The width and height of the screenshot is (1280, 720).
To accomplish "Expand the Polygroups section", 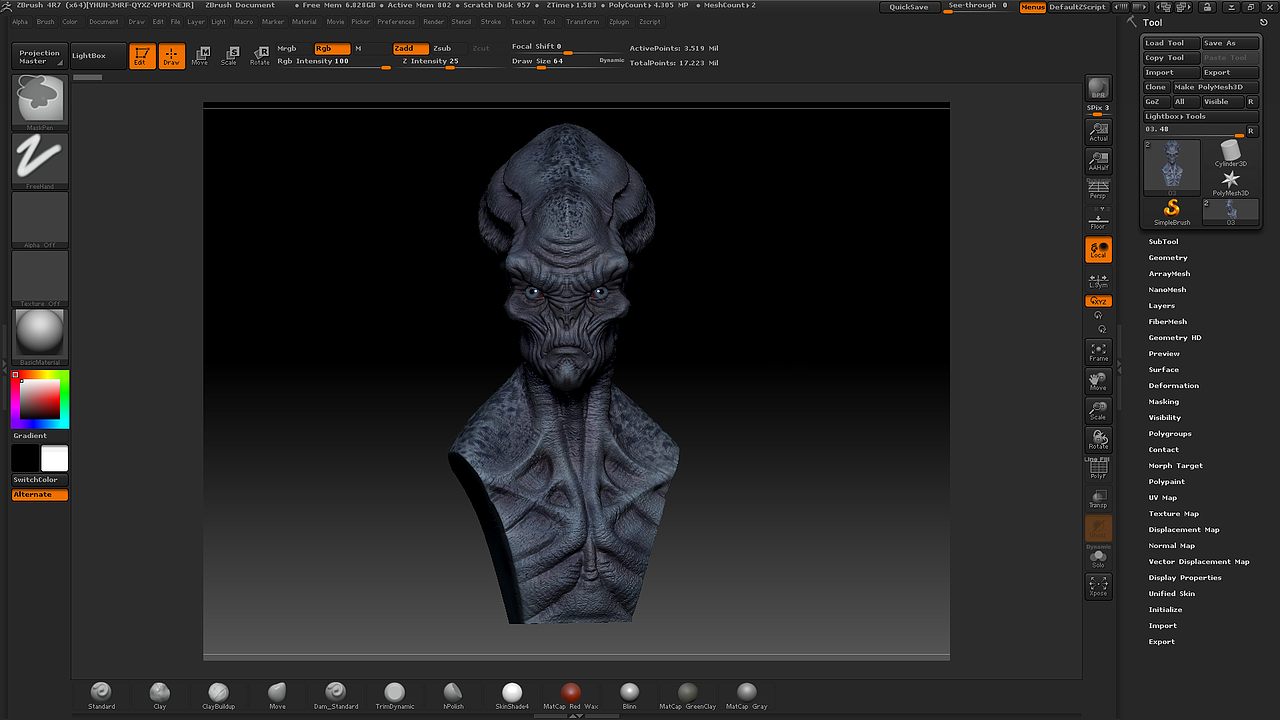I will coord(1170,434).
